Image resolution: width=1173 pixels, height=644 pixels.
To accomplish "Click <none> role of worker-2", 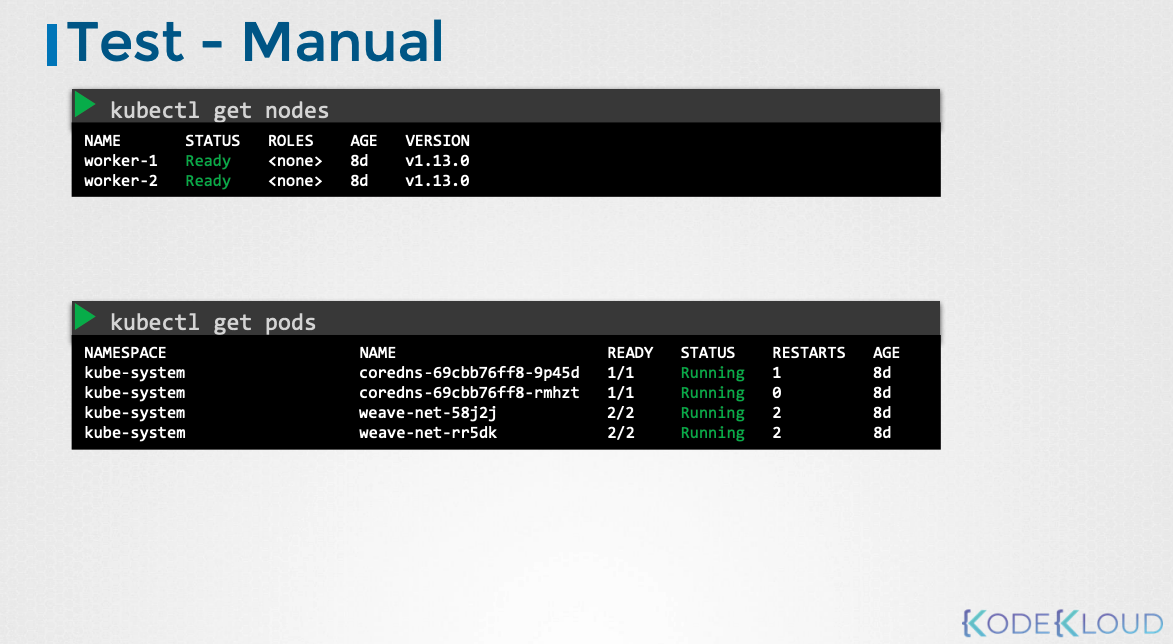I will 295,181.
